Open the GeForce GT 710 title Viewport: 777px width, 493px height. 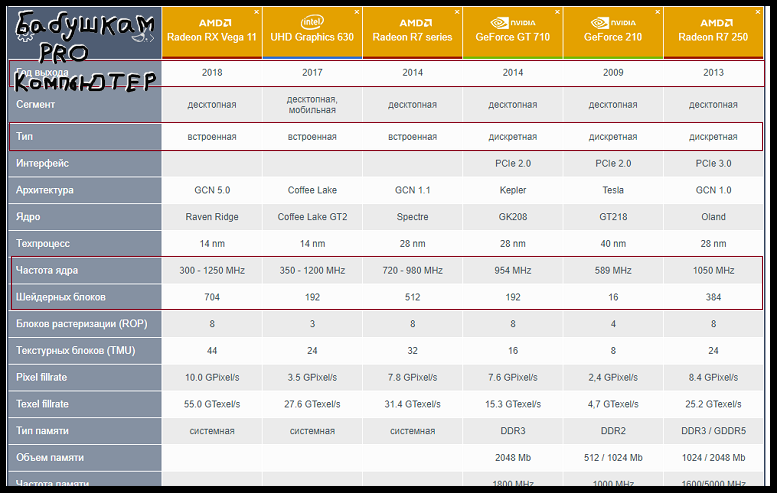(x=513, y=37)
